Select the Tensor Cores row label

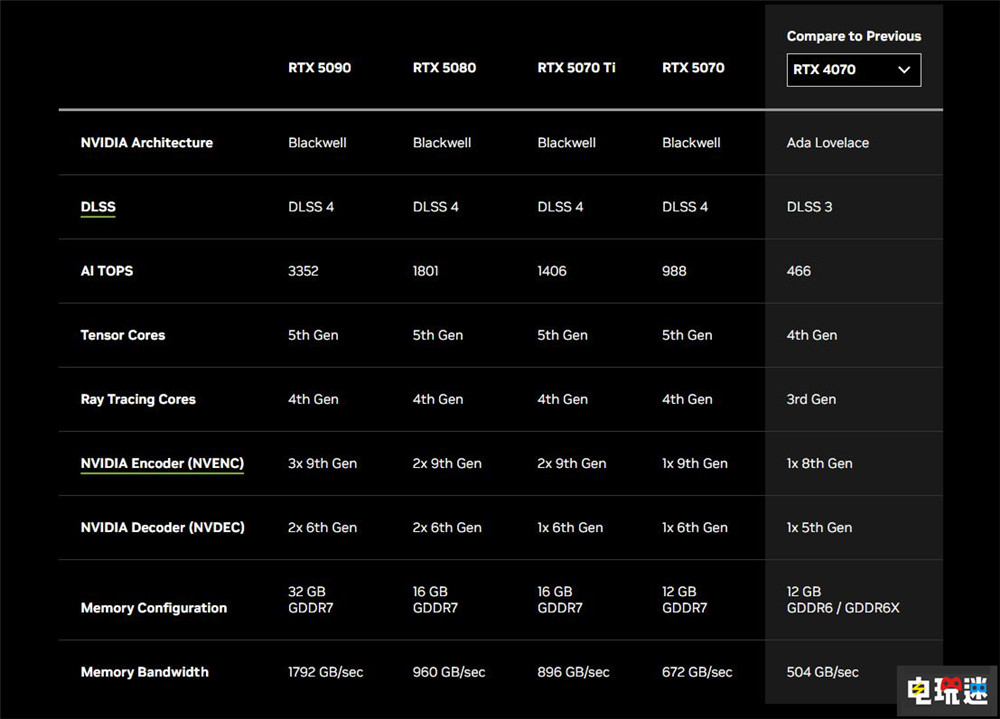click(x=123, y=335)
